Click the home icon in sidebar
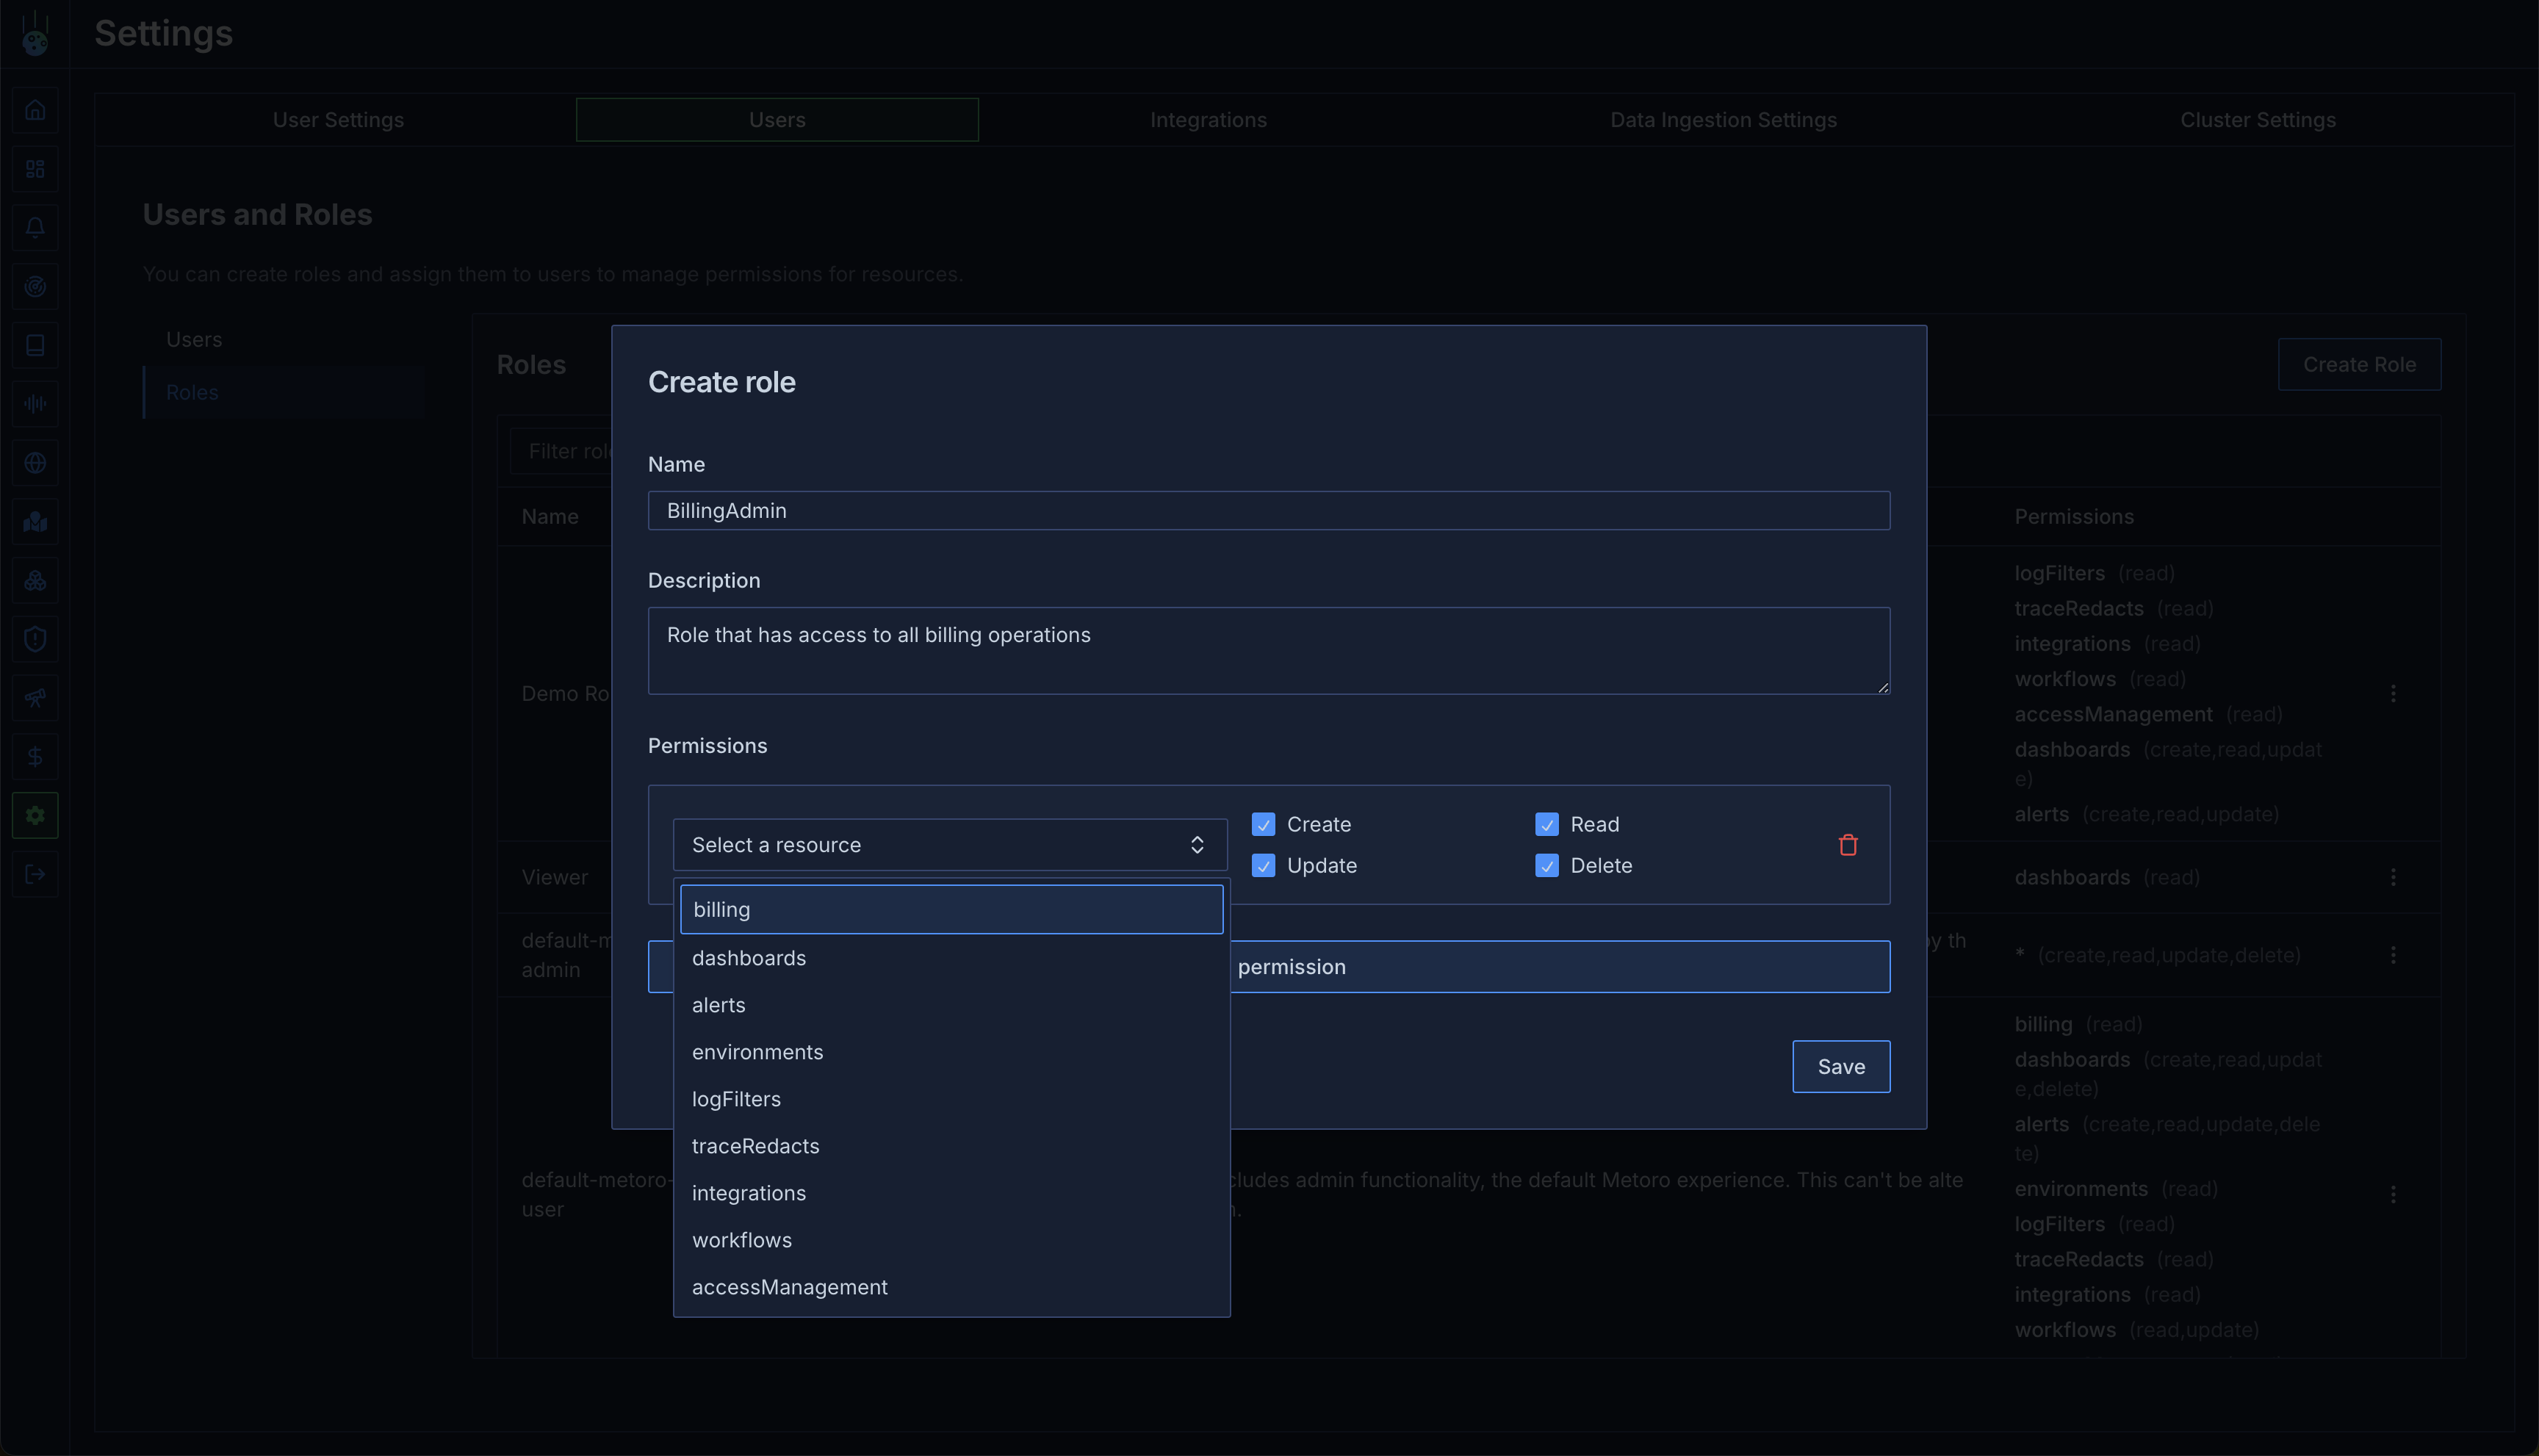 point(35,110)
